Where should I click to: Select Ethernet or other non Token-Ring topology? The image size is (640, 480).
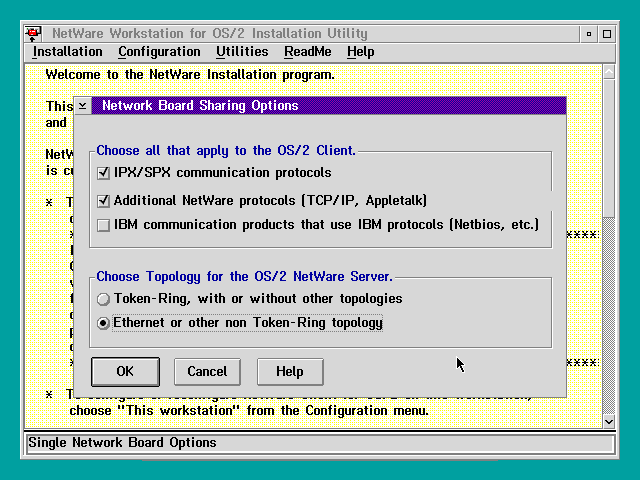[103, 323]
